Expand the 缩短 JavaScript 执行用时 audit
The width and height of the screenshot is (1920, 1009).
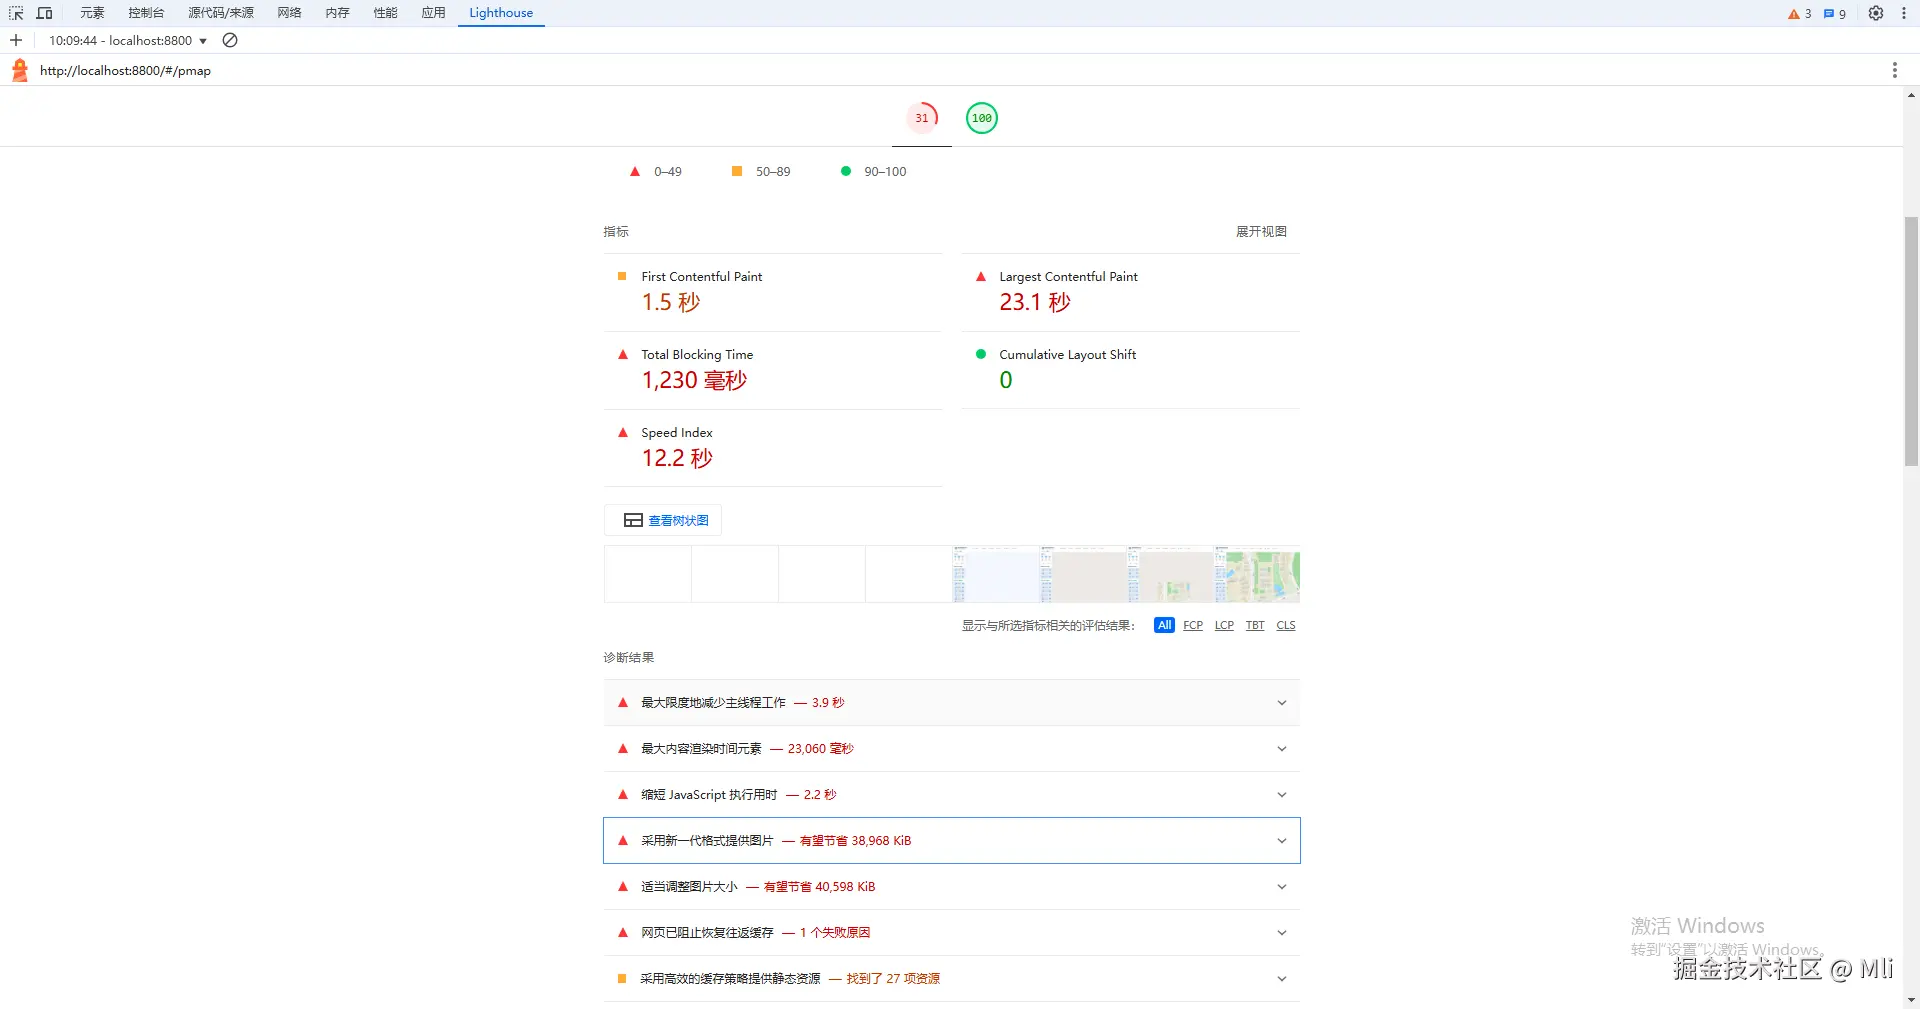(951, 795)
